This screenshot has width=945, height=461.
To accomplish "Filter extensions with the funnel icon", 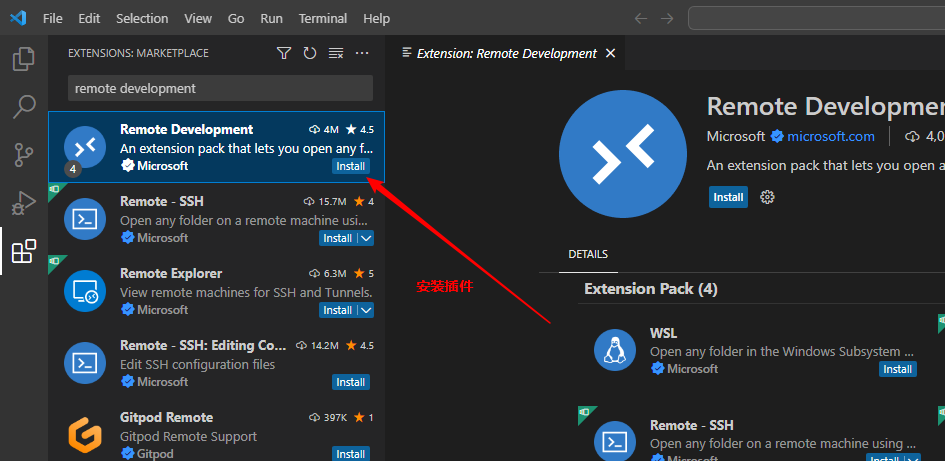I will (x=284, y=53).
